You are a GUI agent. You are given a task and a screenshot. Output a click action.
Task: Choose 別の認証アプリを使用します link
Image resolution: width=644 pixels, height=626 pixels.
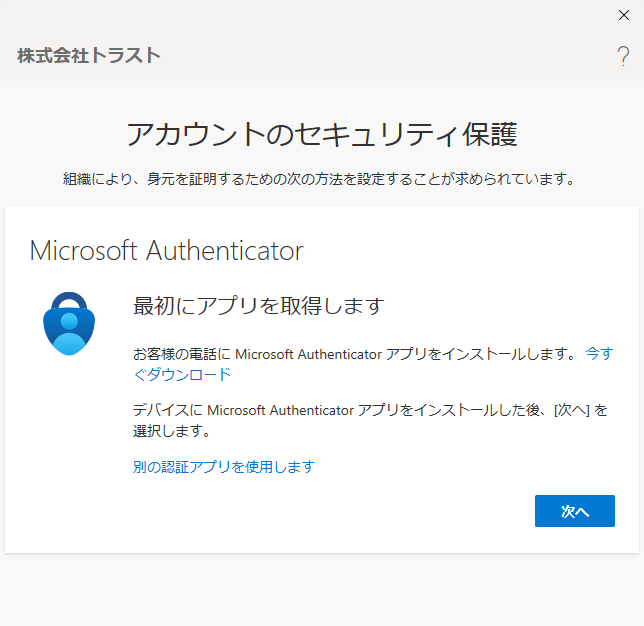point(224,467)
